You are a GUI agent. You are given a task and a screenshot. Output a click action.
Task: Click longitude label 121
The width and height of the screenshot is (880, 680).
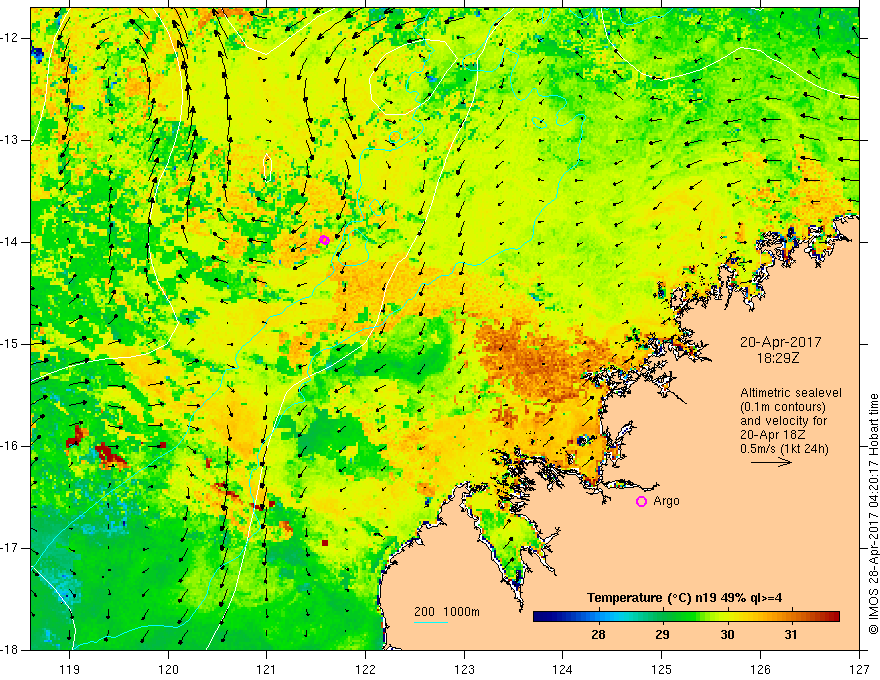[x=267, y=669]
